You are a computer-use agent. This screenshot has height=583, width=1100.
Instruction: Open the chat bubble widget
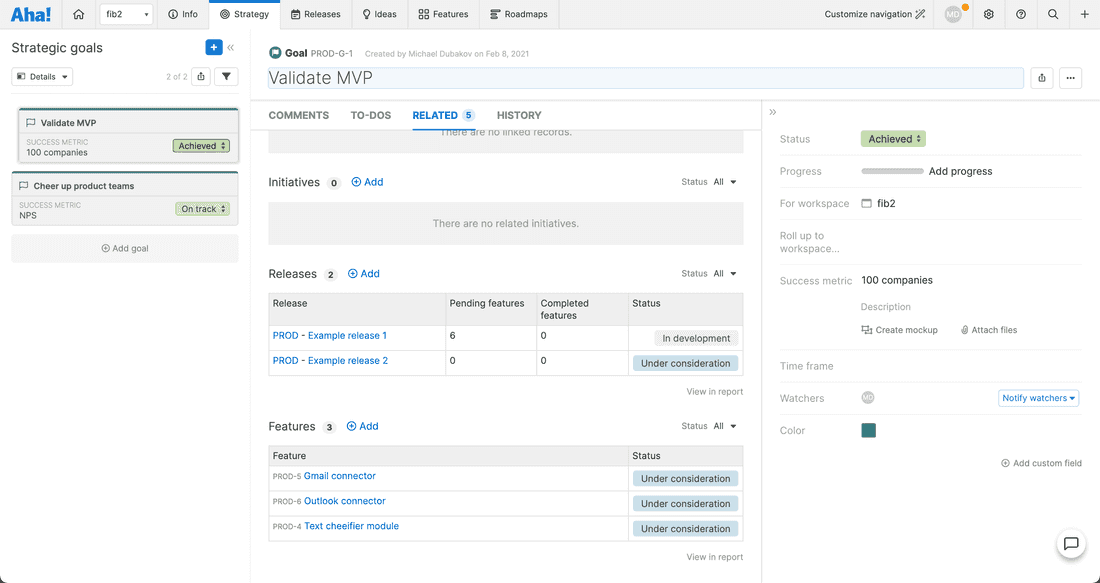1071,544
